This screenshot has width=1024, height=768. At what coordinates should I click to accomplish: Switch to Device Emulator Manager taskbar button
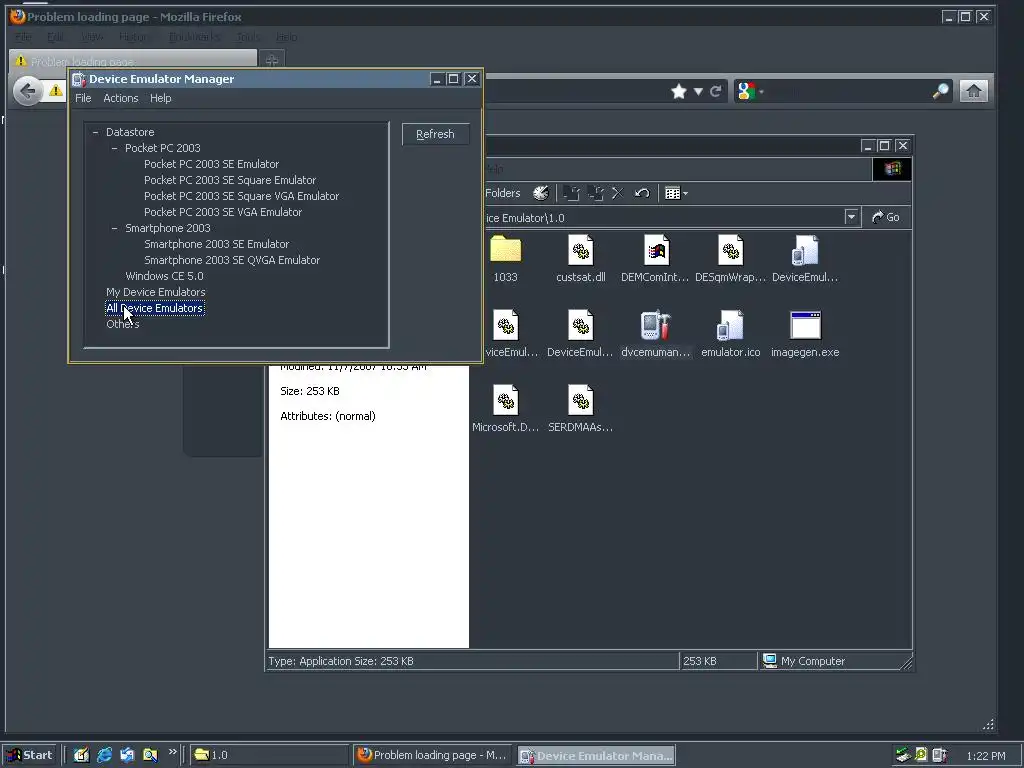(596, 755)
